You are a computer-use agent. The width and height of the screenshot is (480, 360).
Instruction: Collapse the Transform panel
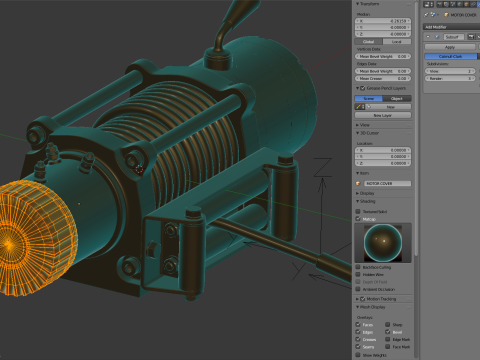click(358, 4)
